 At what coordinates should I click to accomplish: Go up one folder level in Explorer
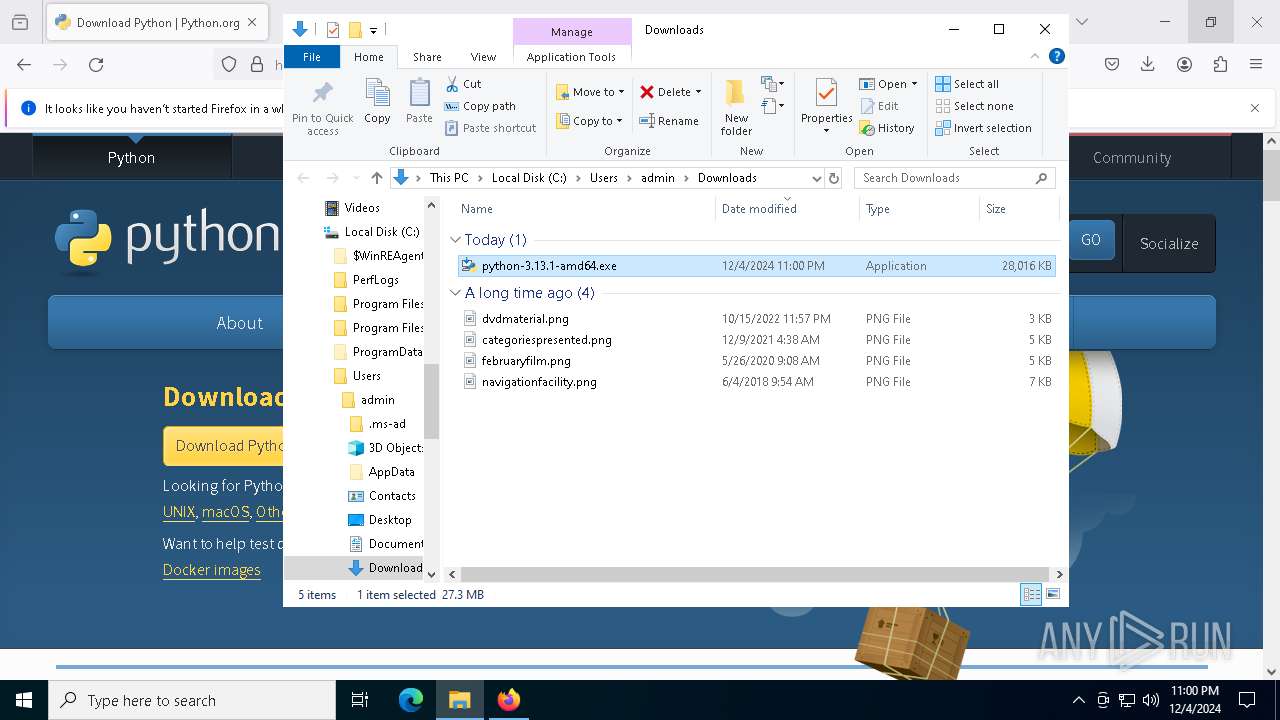coord(376,178)
